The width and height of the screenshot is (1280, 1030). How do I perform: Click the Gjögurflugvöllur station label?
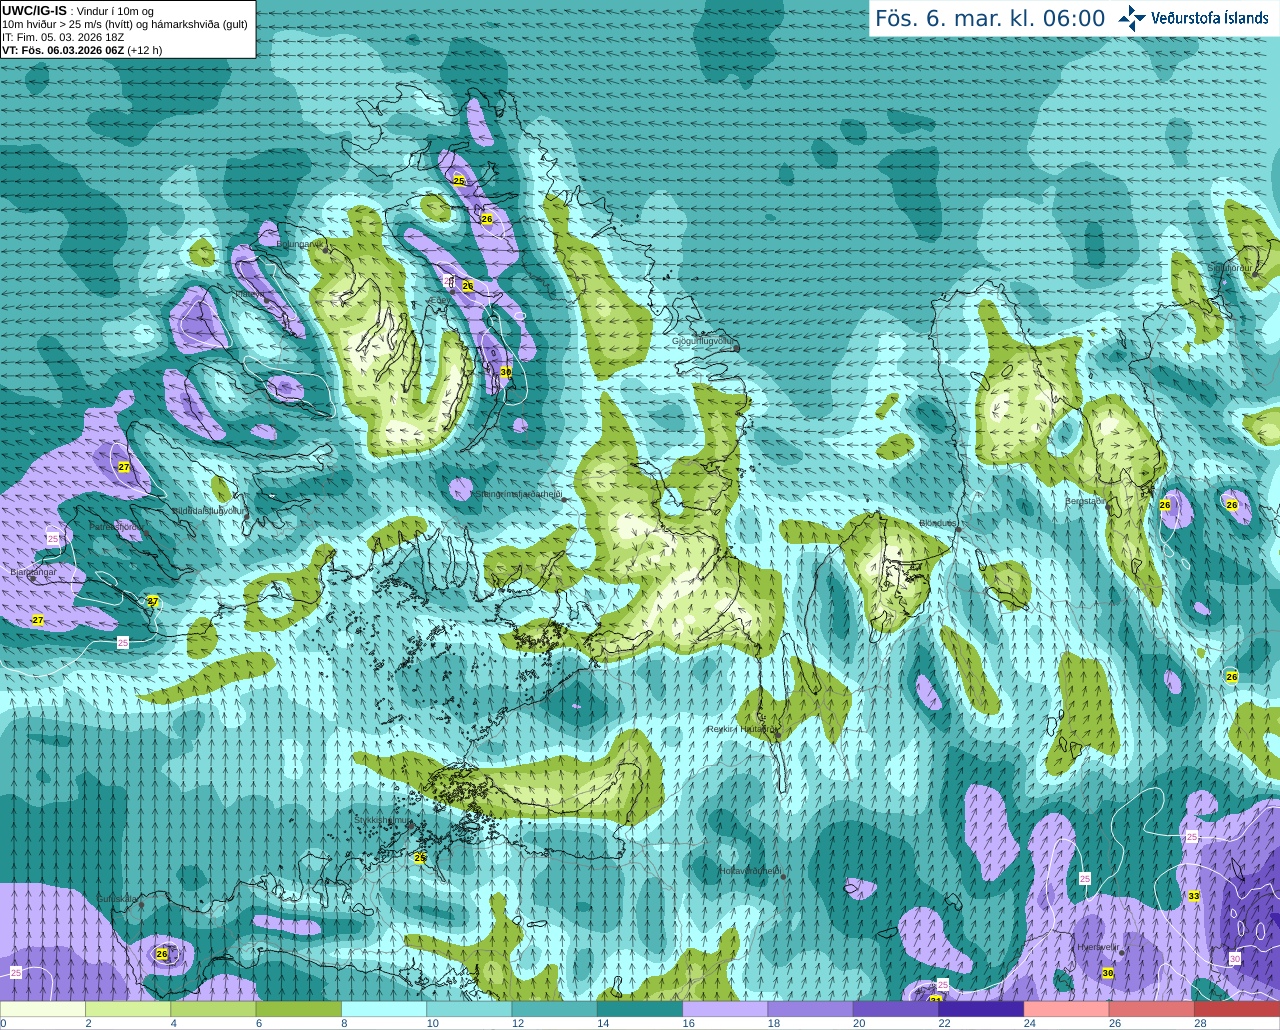703,341
